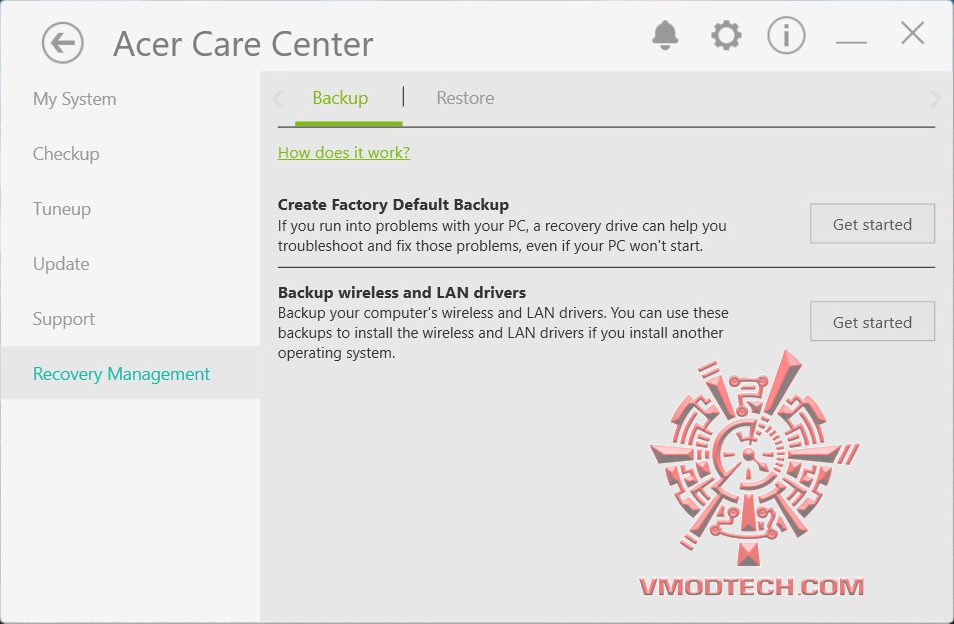Select Support in the sidebar

(x=64, y=319)
